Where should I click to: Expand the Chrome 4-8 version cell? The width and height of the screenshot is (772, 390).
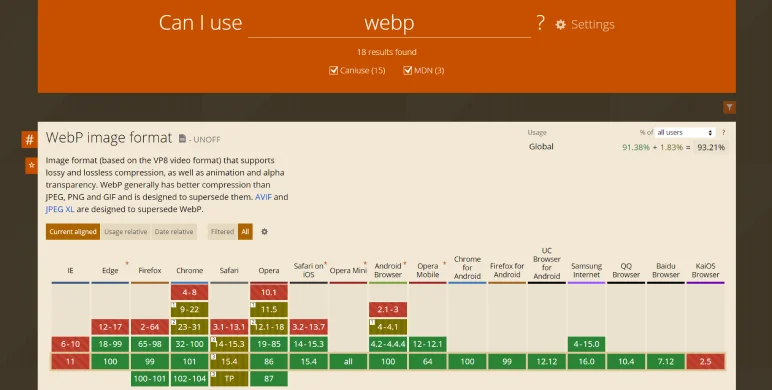click(x=190, y=292)
